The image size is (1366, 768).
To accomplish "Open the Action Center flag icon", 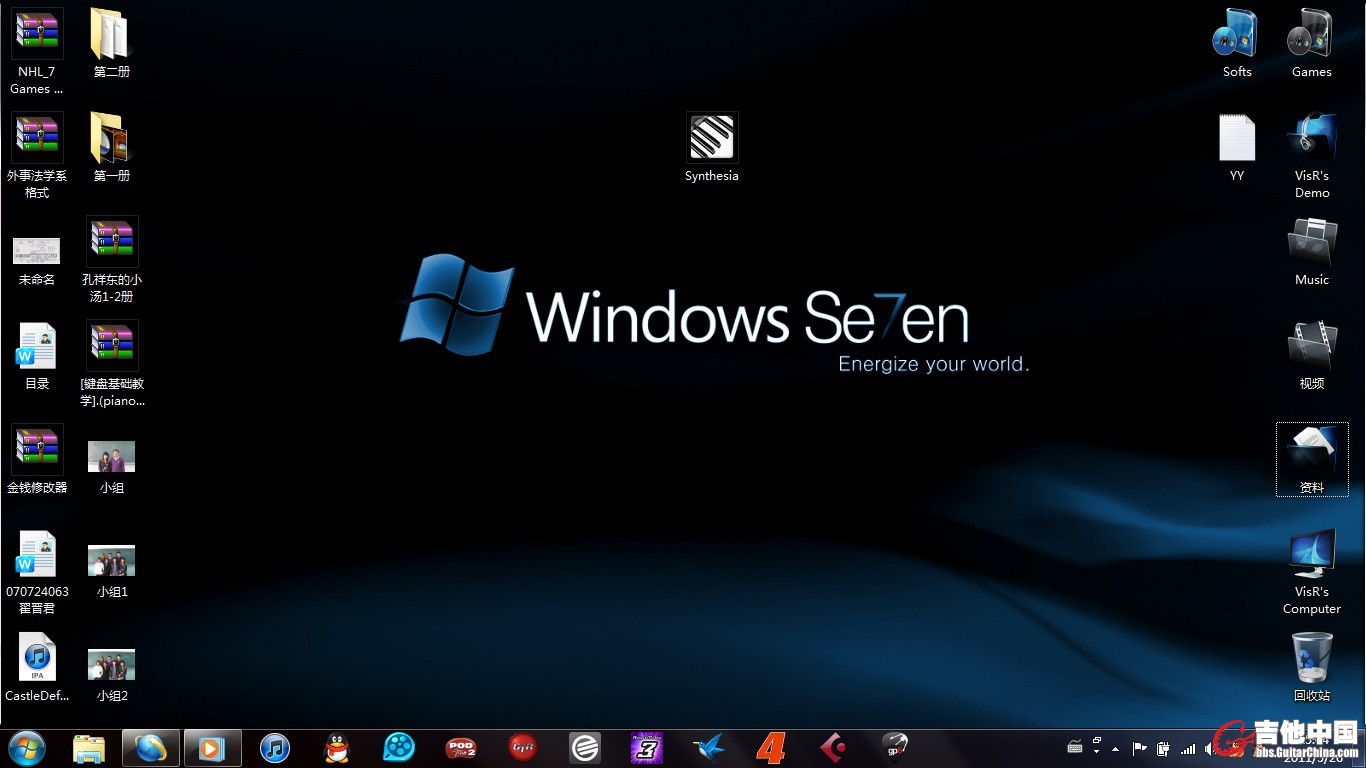I will pyautogui.click(x=1139, y=748).
